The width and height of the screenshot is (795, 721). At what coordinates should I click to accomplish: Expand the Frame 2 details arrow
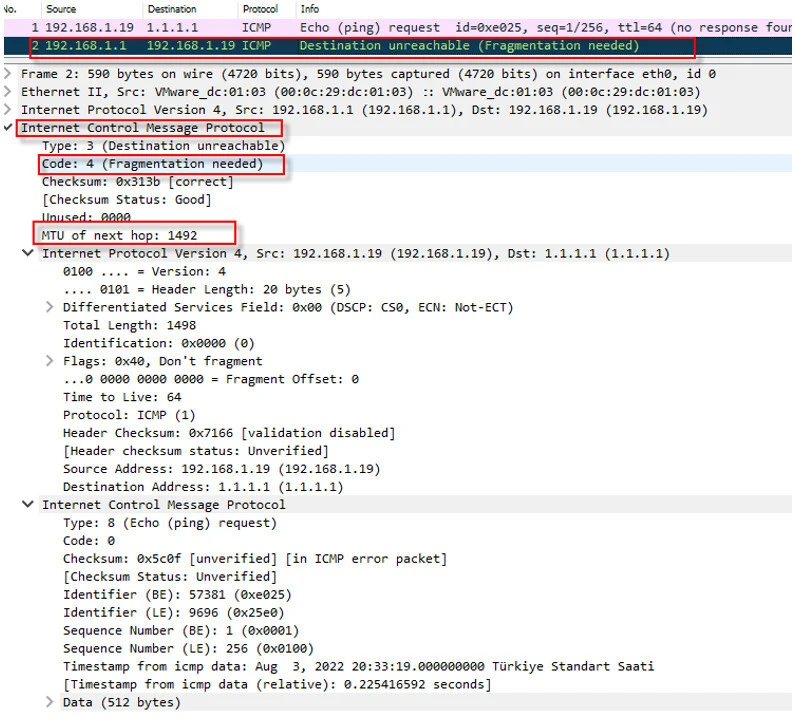coord(9,74)
